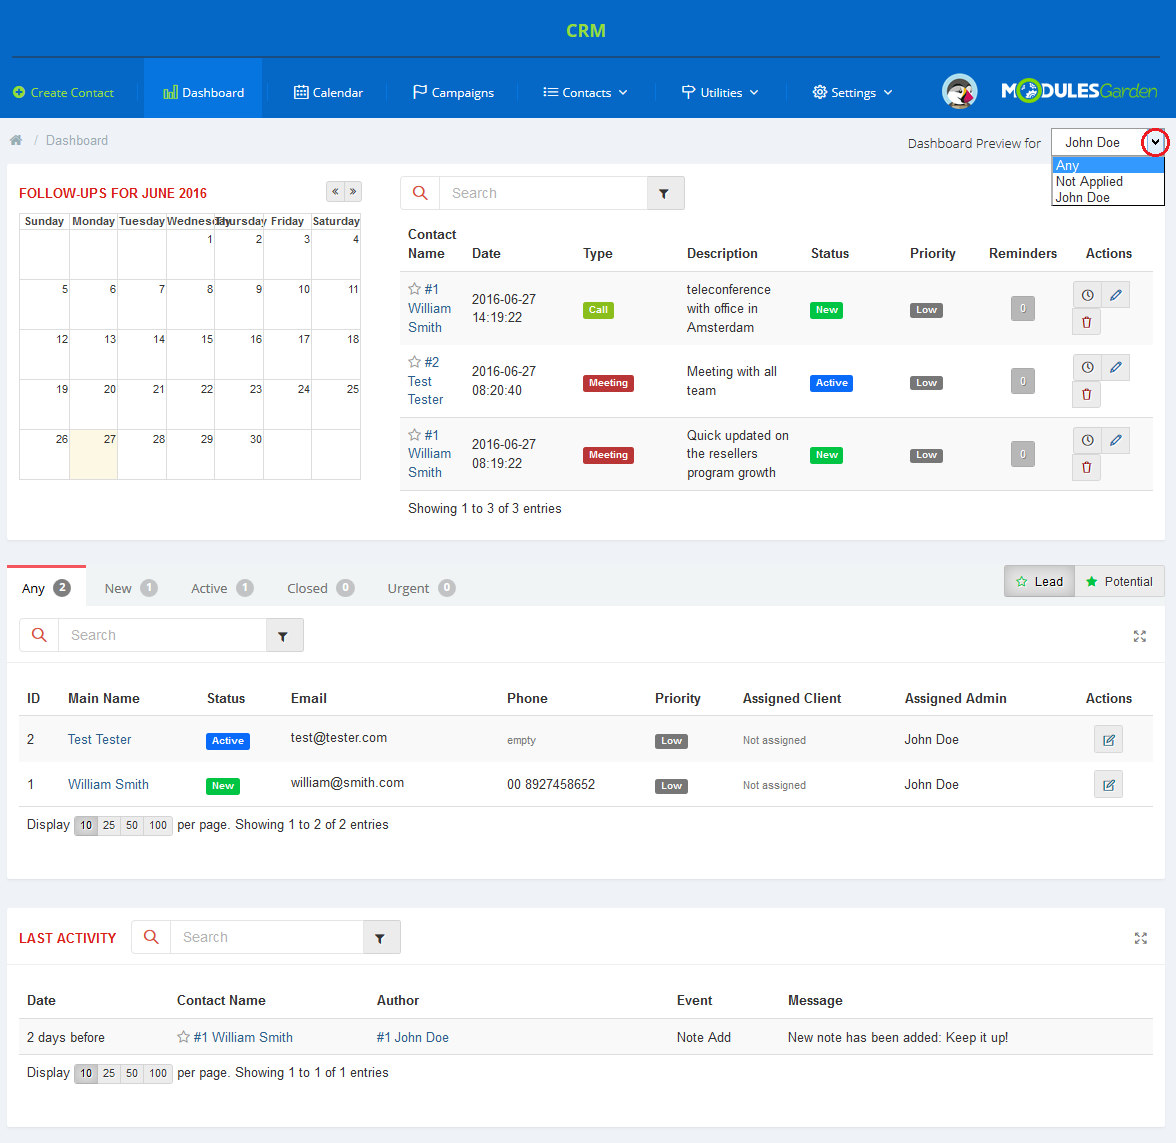
Task: Open the Campaigns nav item
Action: pyautogui.click(x=453, y=92)
